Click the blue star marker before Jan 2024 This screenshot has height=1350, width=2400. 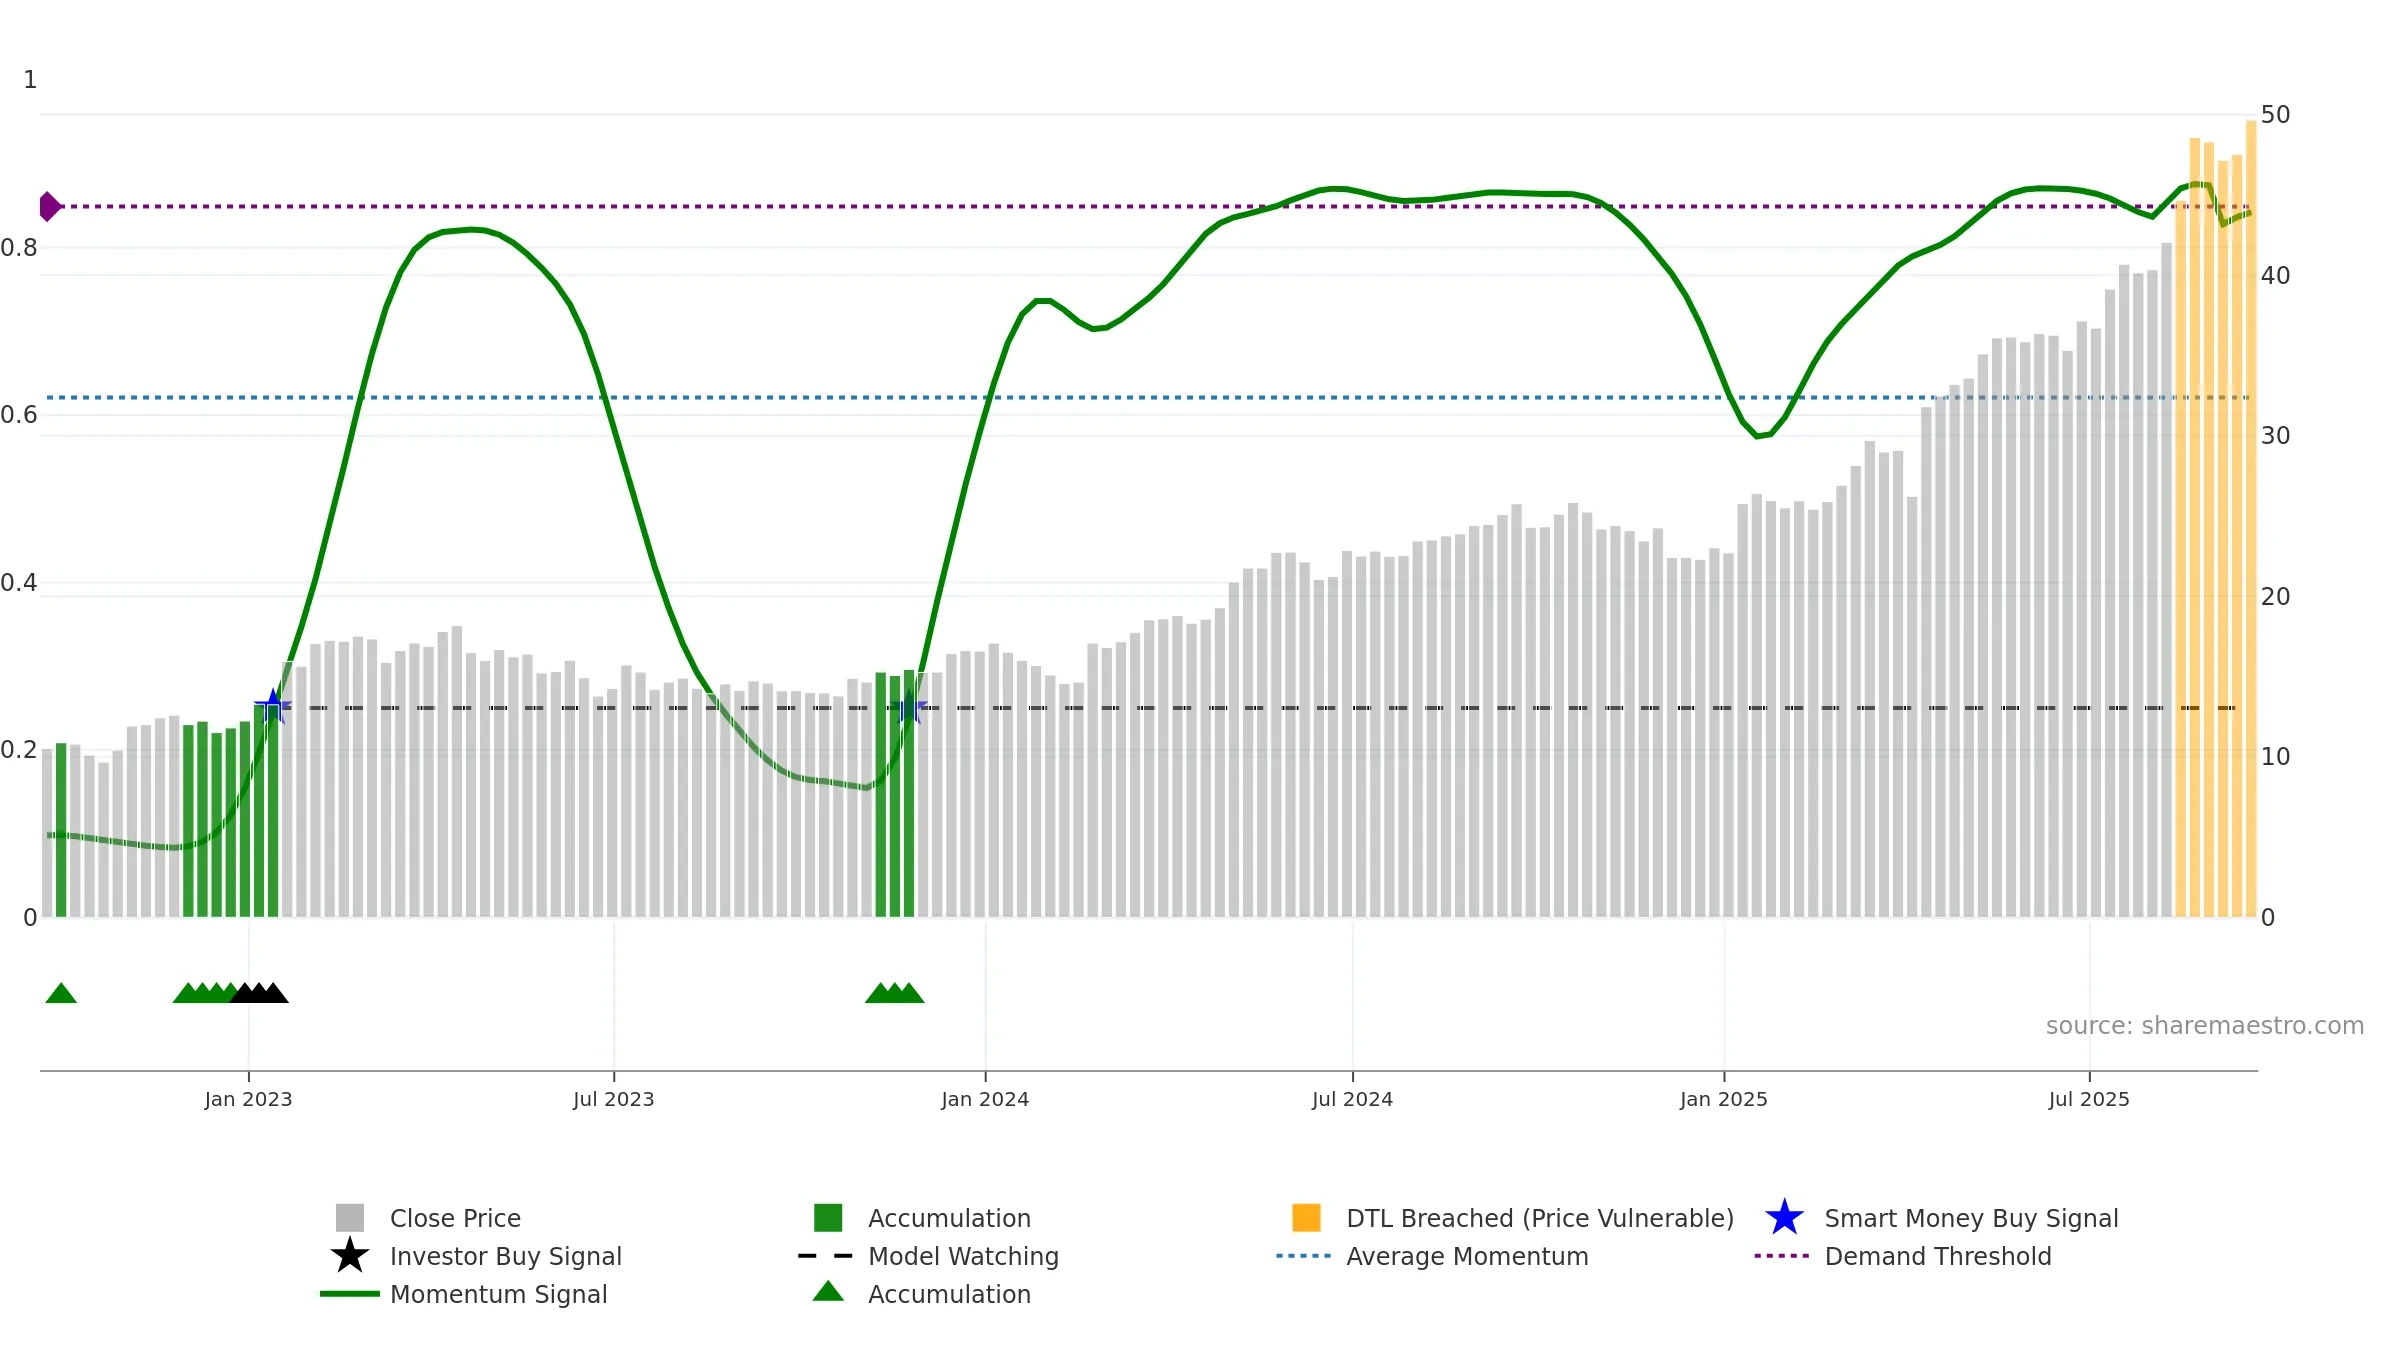(x=911, y=709)
